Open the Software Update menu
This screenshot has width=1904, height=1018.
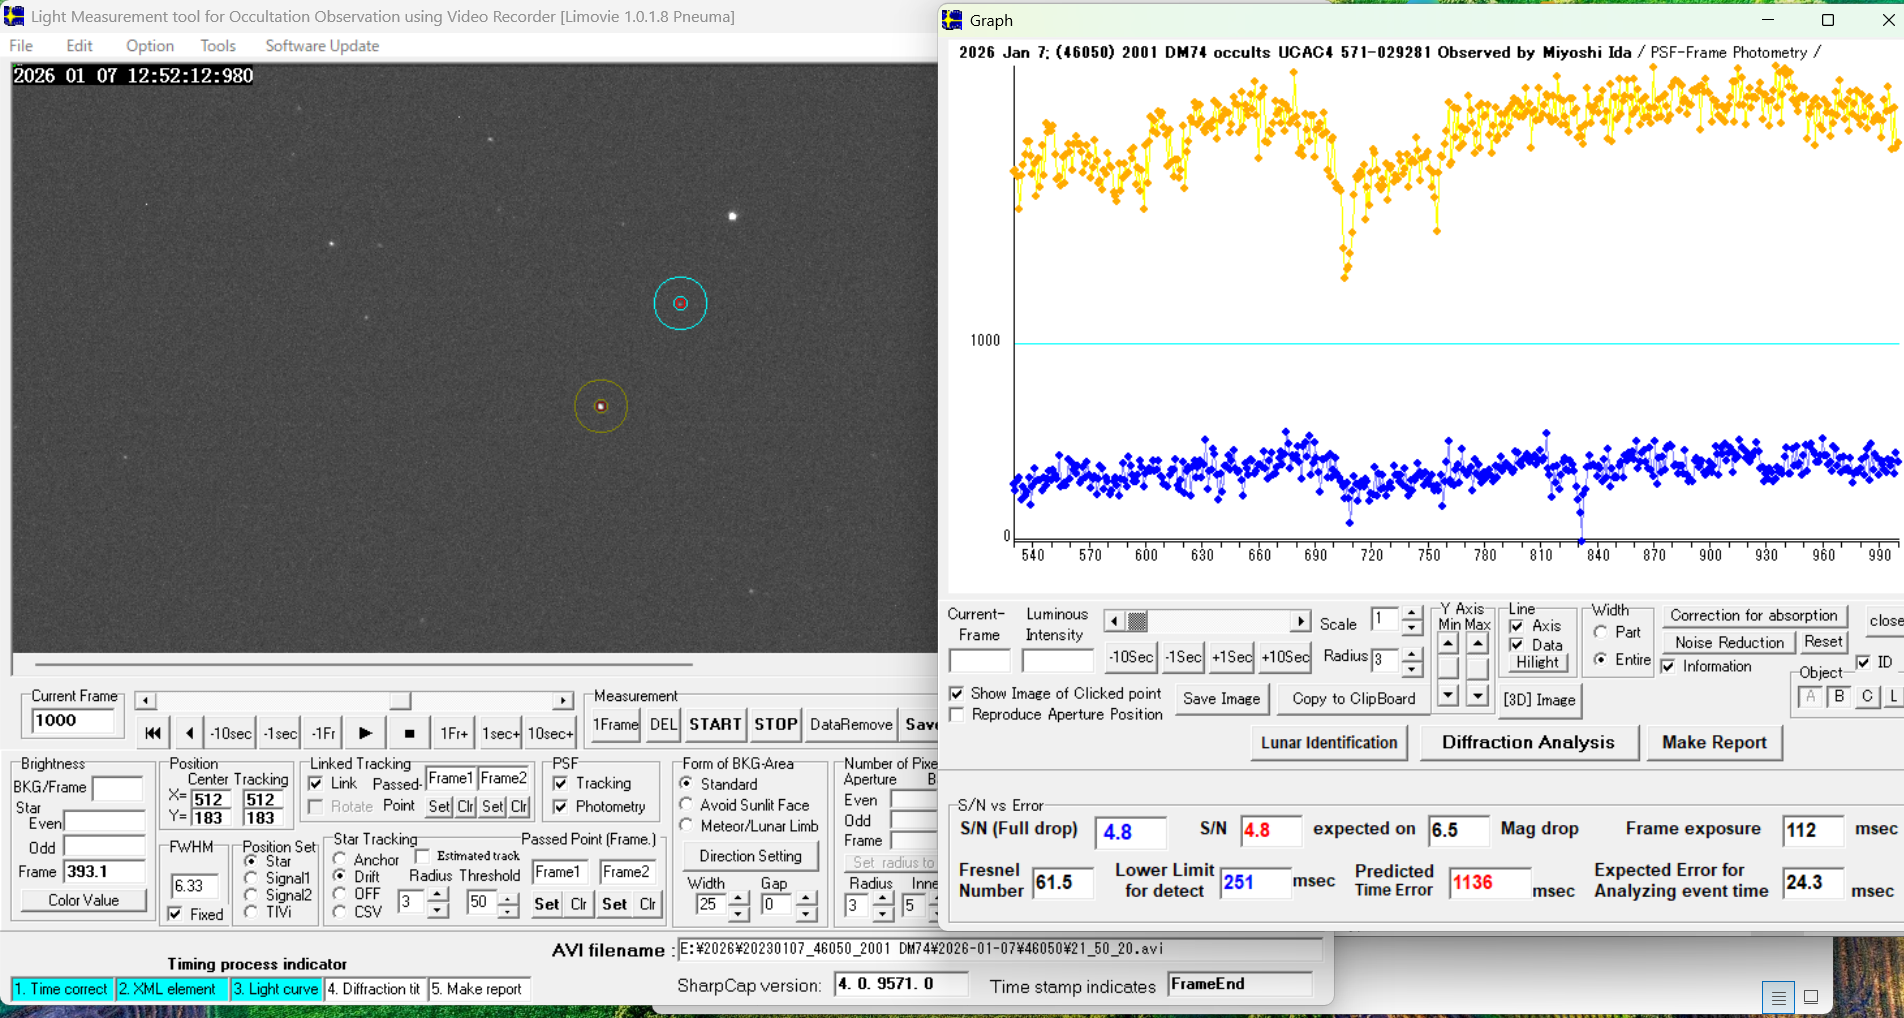[x=322, y=46]
